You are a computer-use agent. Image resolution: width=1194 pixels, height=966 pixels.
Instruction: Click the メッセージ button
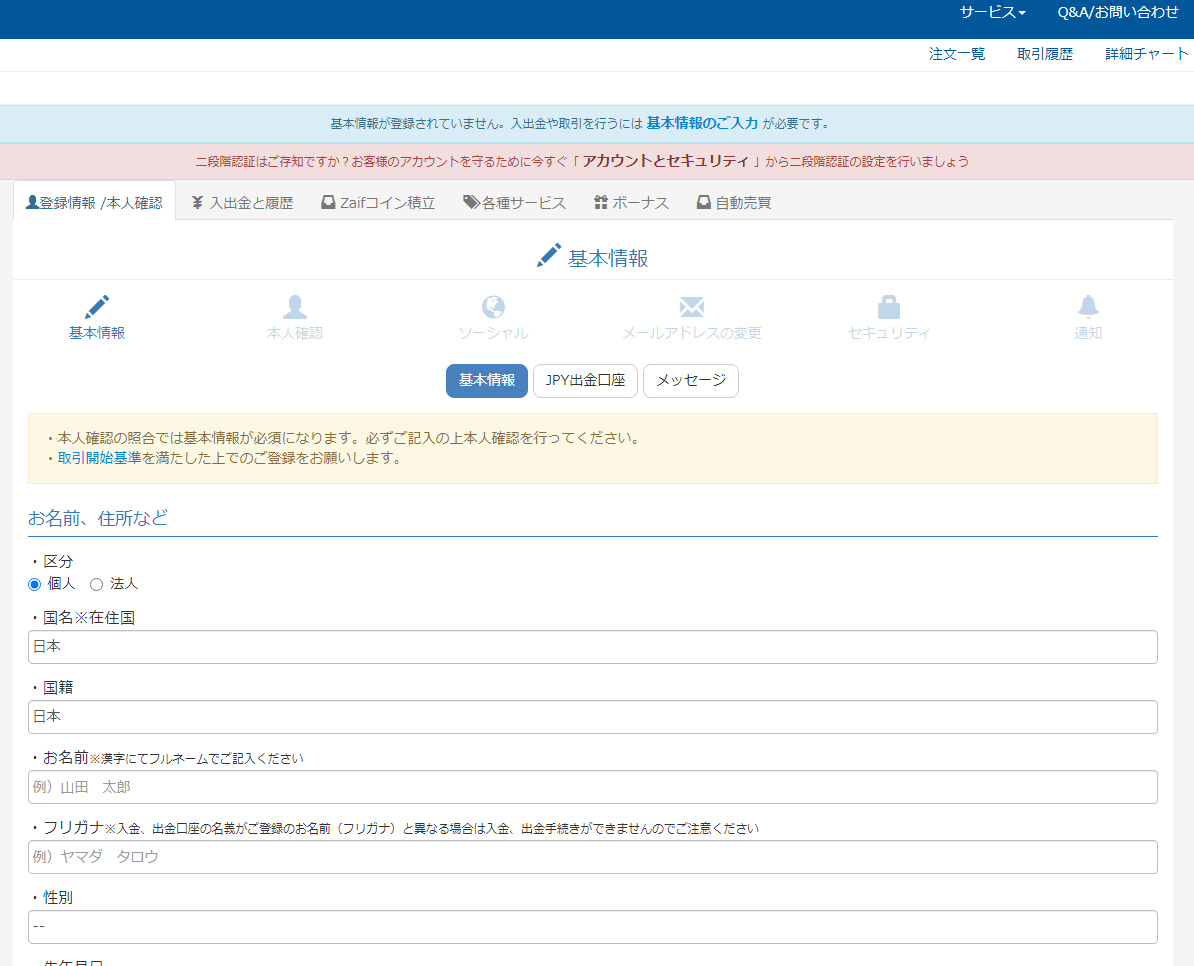pos(690,381)
